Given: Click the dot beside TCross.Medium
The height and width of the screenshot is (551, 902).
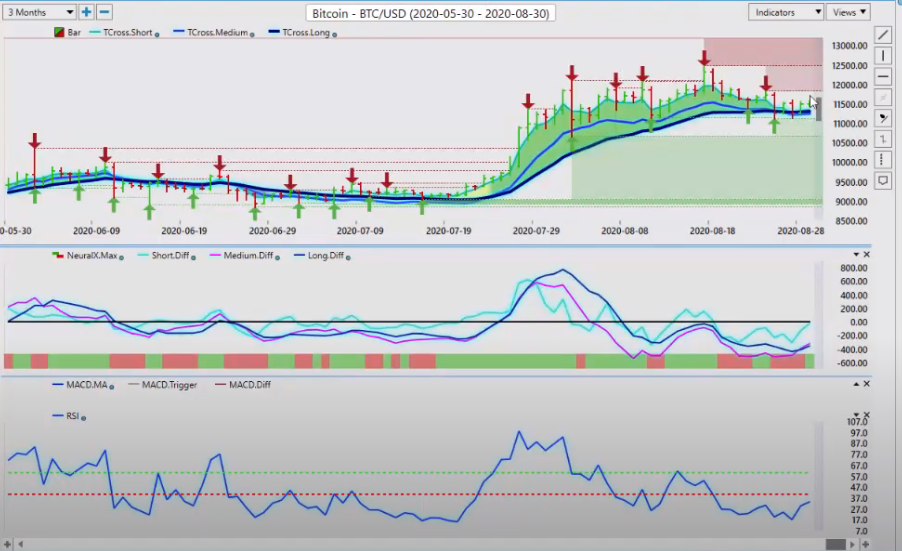Looking at the screenshot, I should click(x=252, y=35).
